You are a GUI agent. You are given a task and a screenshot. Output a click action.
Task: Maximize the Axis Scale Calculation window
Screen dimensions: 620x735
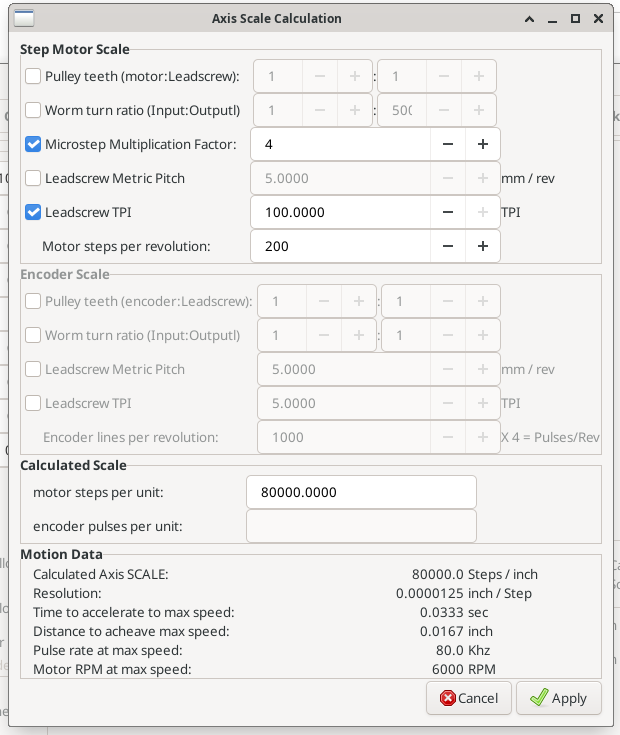pyautogui.click(x=575, y=18)
